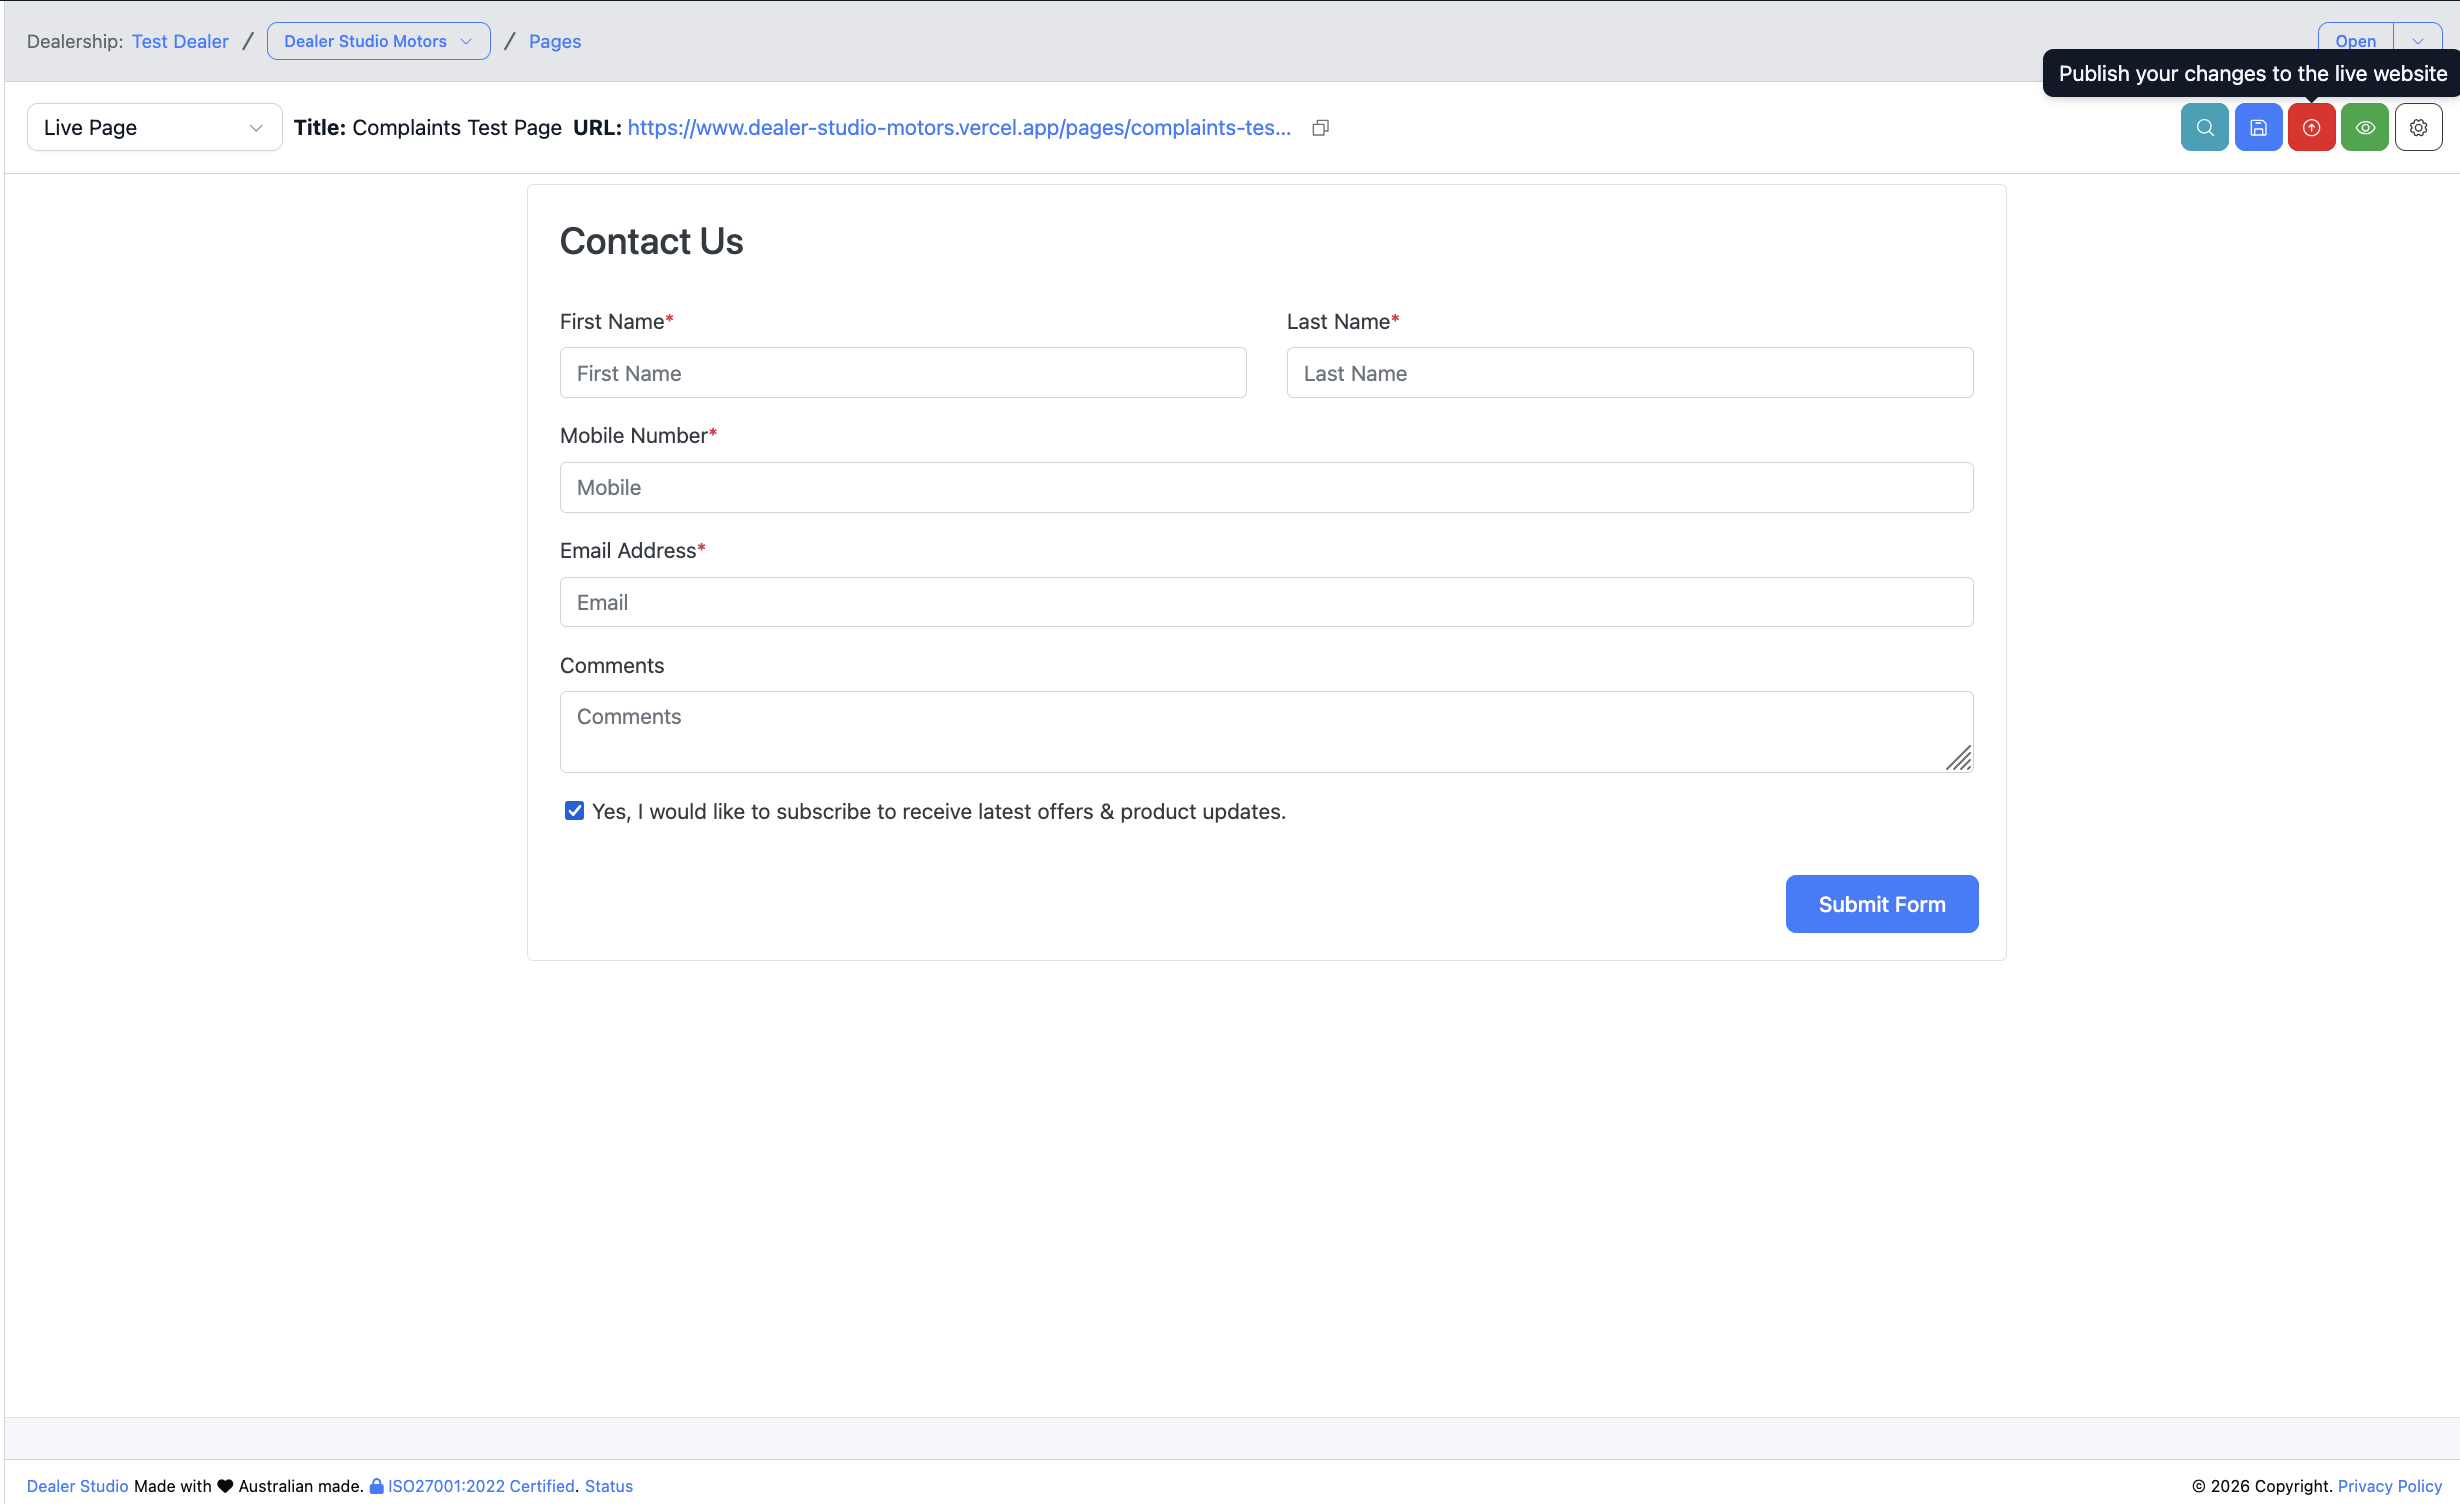Open Test Dealer breadcrumb link
Screen dimensions: 2460x1504
tap(180, 41)
